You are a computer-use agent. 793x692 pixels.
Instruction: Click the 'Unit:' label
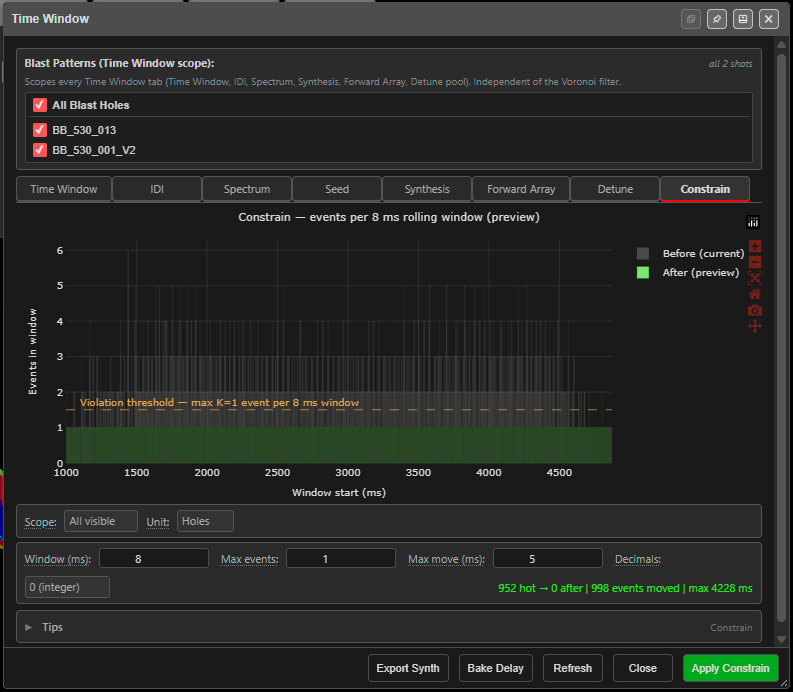click(x=158, y=522)
